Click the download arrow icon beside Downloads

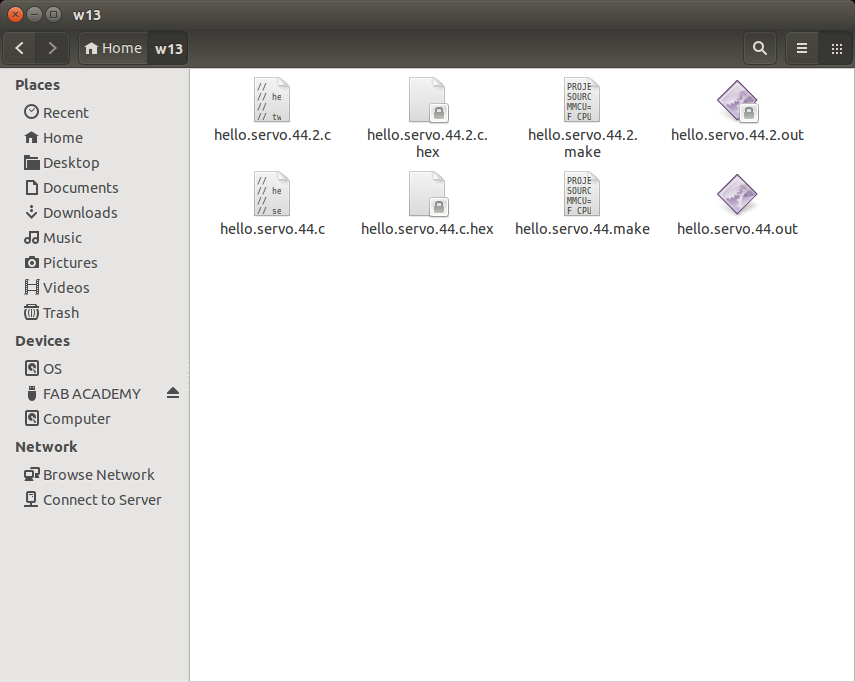pyautogui.click(x=32, y=212)
